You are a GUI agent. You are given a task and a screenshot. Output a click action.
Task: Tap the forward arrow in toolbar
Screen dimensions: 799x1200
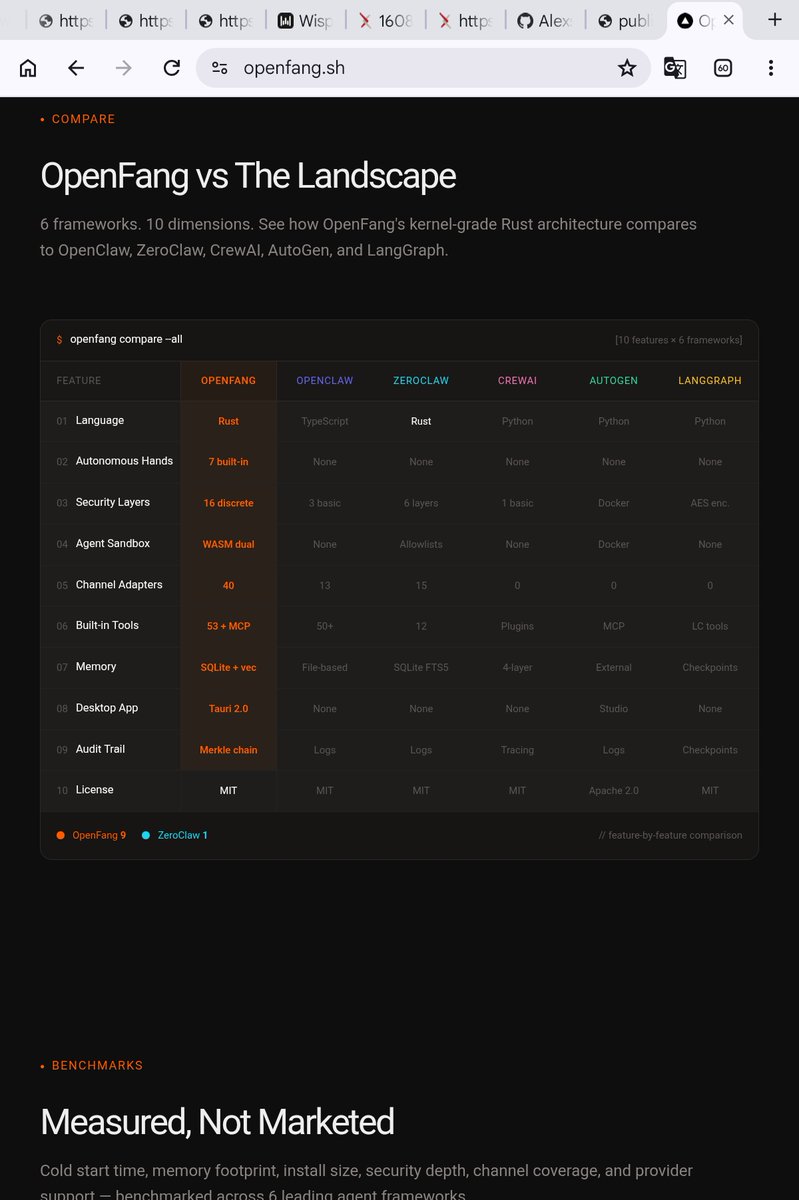[124, 68]
